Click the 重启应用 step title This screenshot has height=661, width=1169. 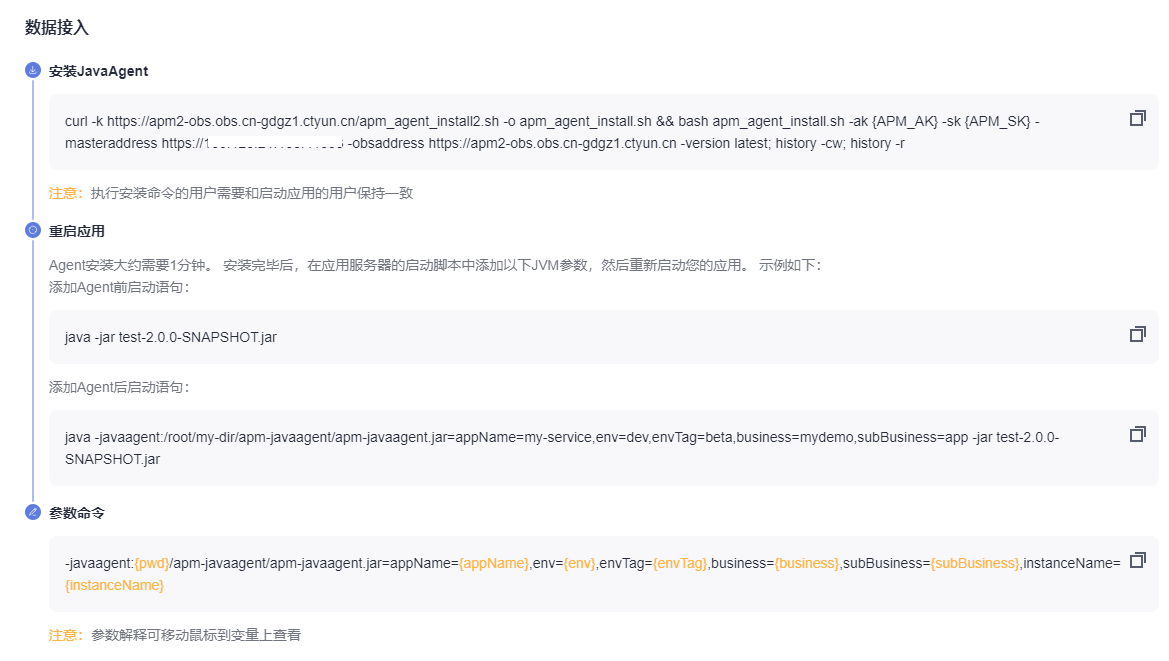(x=77, y=231)
